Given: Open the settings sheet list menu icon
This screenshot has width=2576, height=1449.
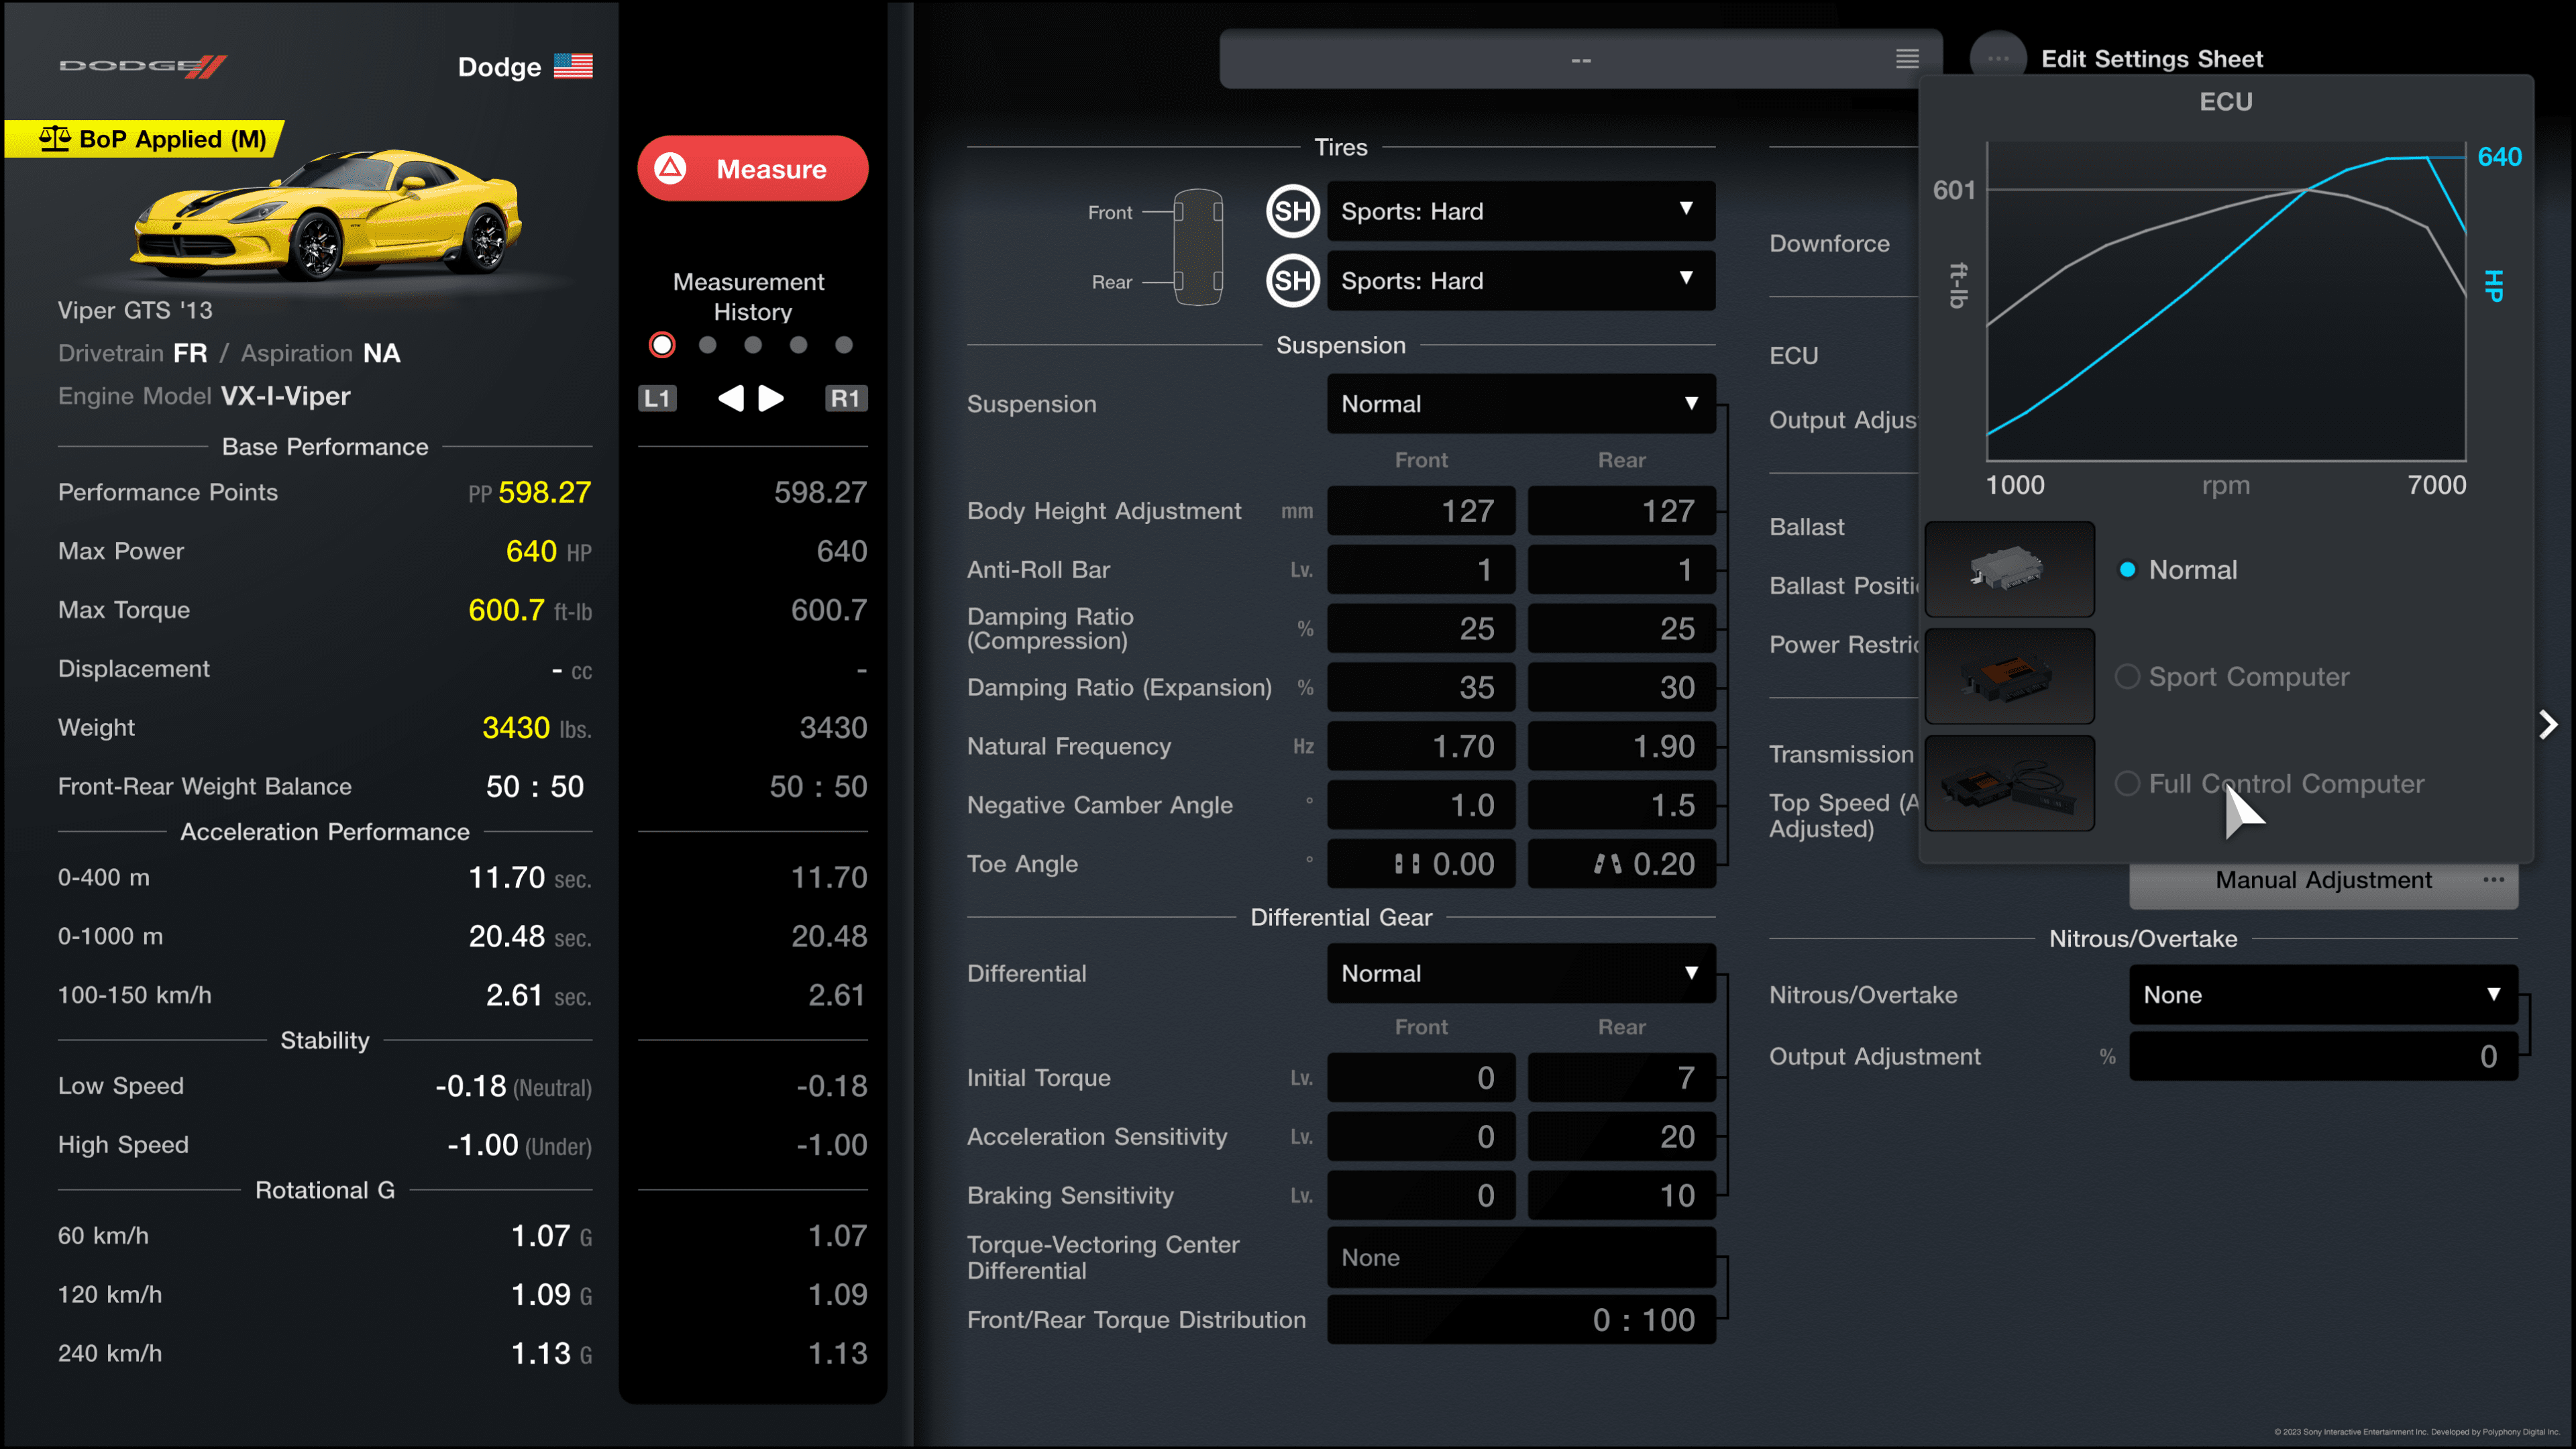Looking at the screenshot, I should (x=1907, y=59).
